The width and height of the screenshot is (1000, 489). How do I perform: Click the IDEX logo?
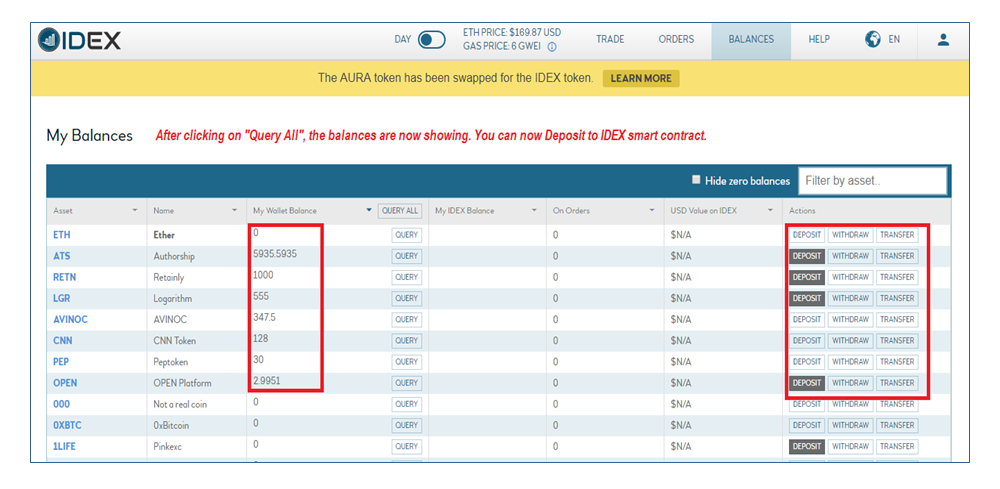point(79,40)
